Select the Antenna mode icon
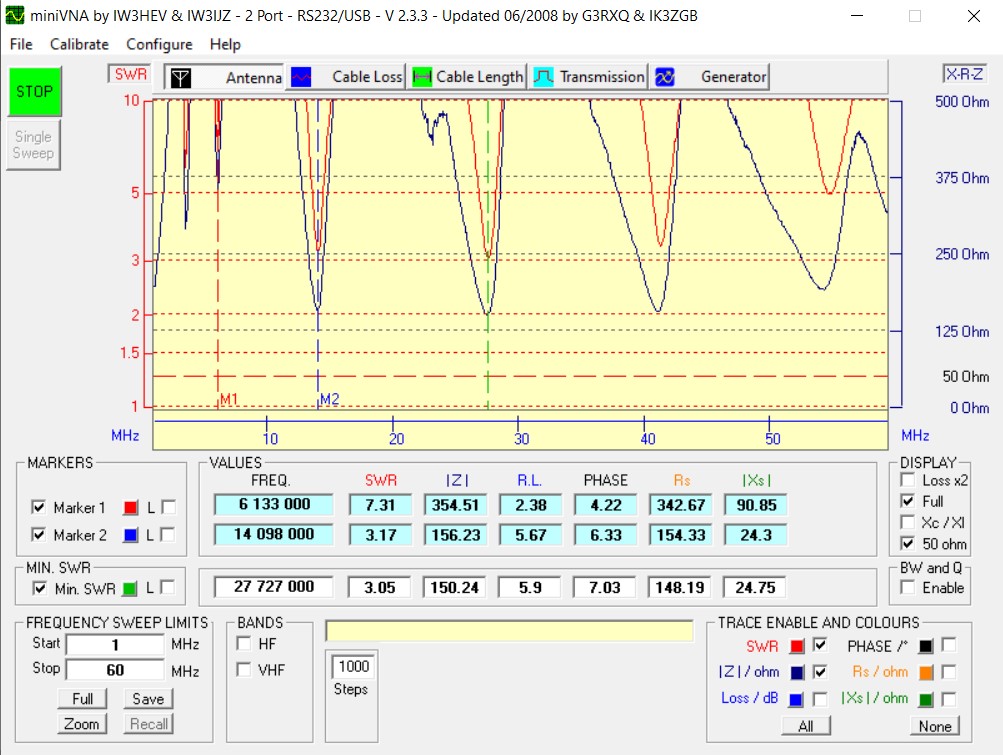The image size is (1003, 755). [x=180, y=77]
